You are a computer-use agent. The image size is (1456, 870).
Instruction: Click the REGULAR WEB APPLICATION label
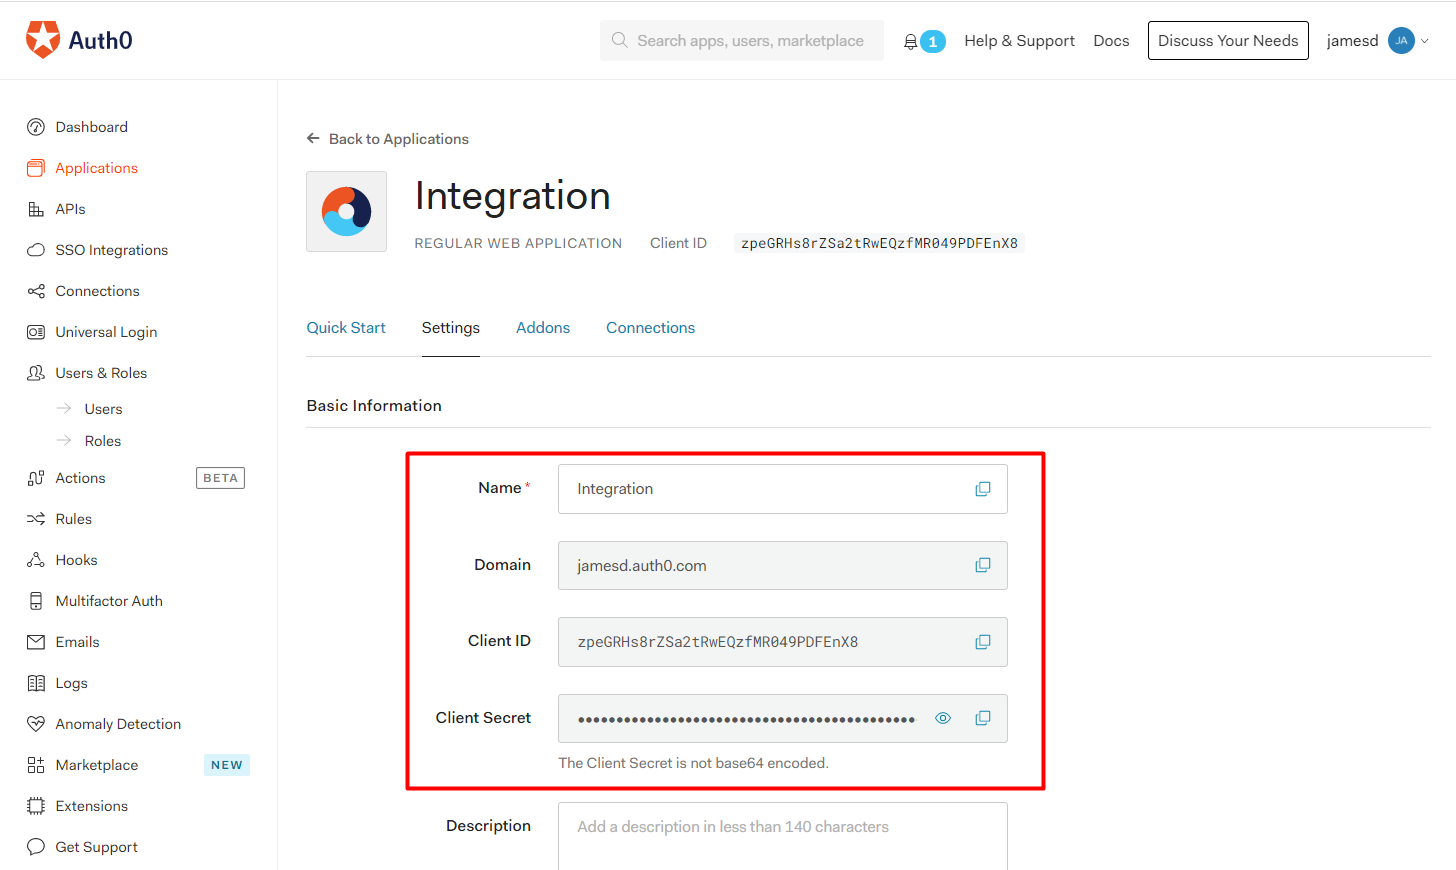pyautogui.click(x=518, y=243)
